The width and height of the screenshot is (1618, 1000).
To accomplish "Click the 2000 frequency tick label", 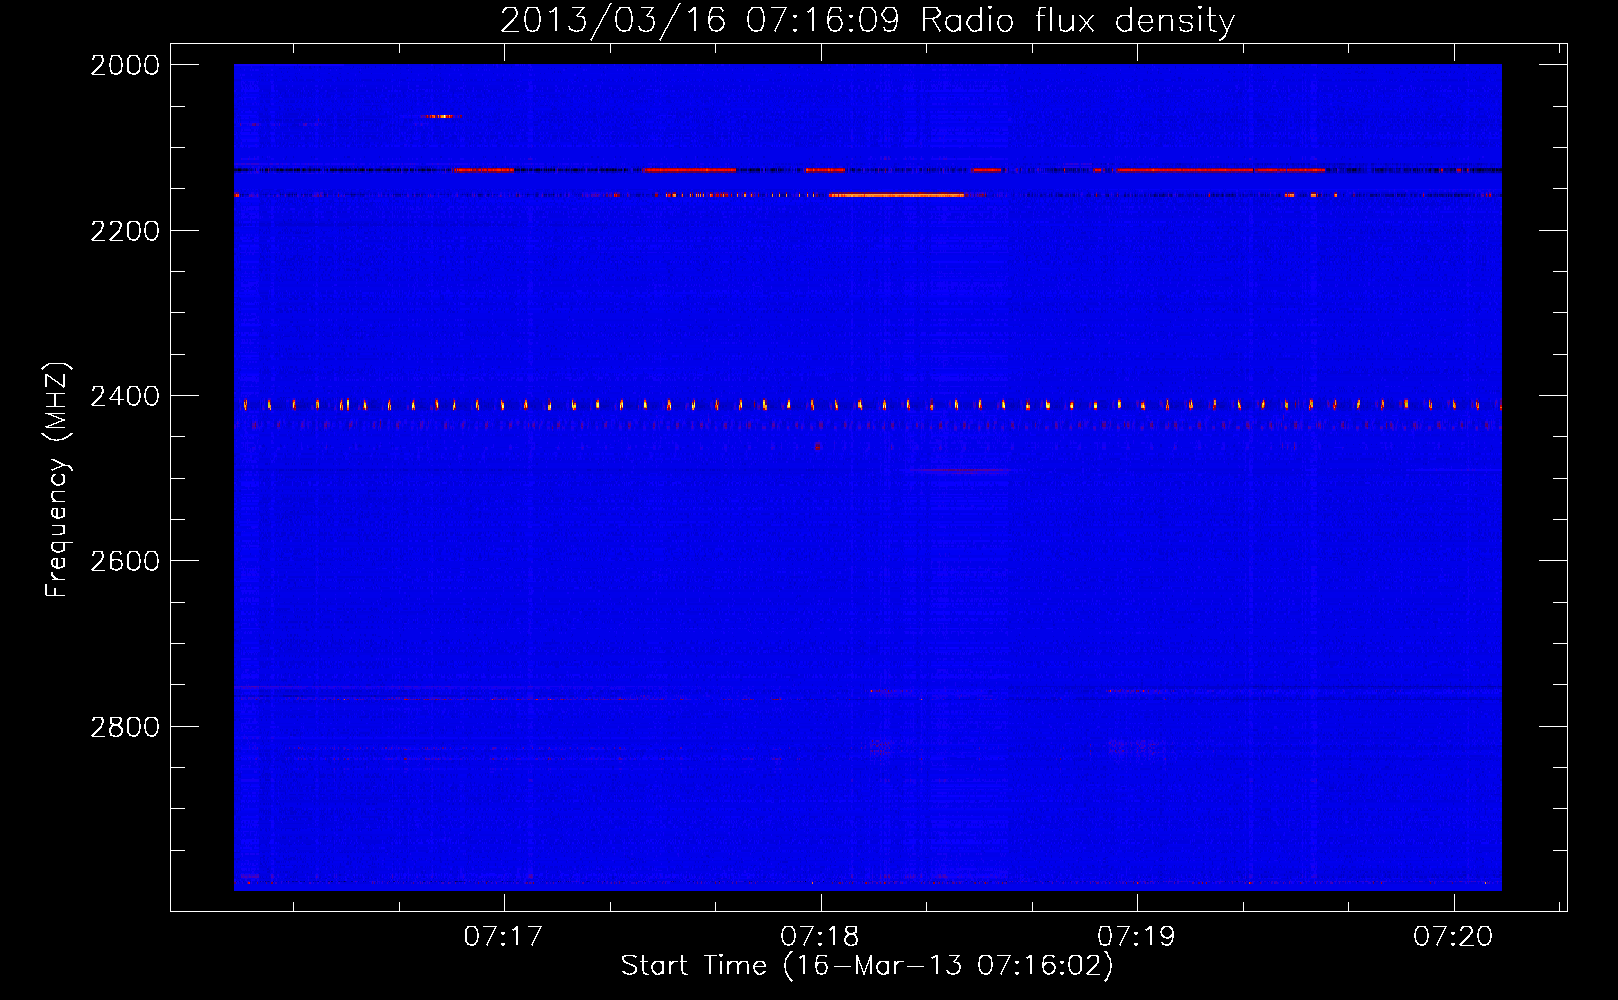I will point(125,65).
